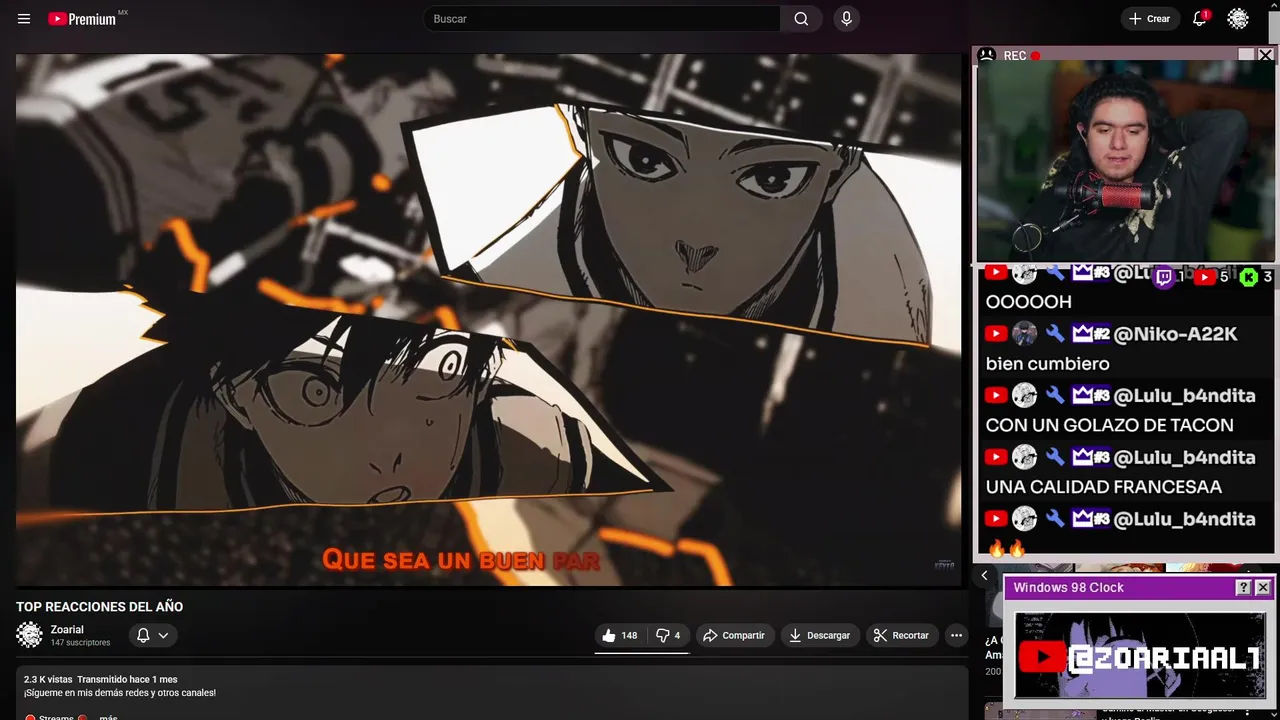Open the YouTube hamburger guide menu
This screenshot has width=1280, height=720.
click(x=24, y=19)
